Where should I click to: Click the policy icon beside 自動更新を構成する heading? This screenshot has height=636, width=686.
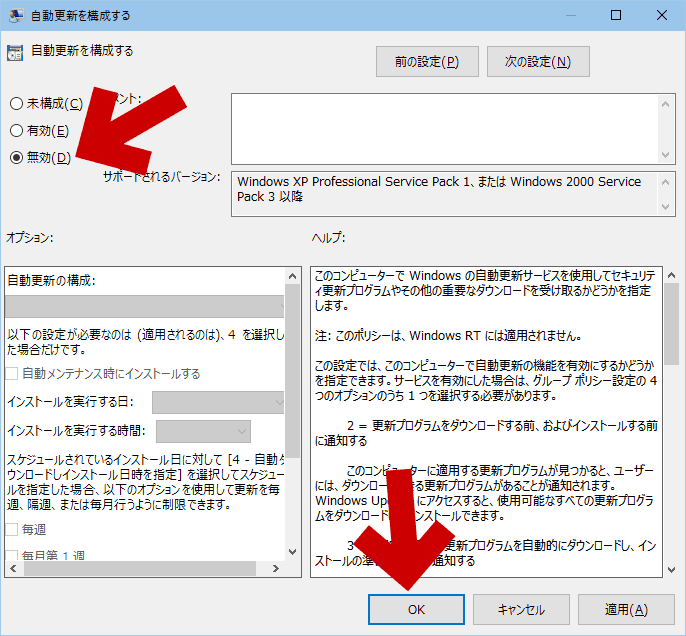[15, 53]
